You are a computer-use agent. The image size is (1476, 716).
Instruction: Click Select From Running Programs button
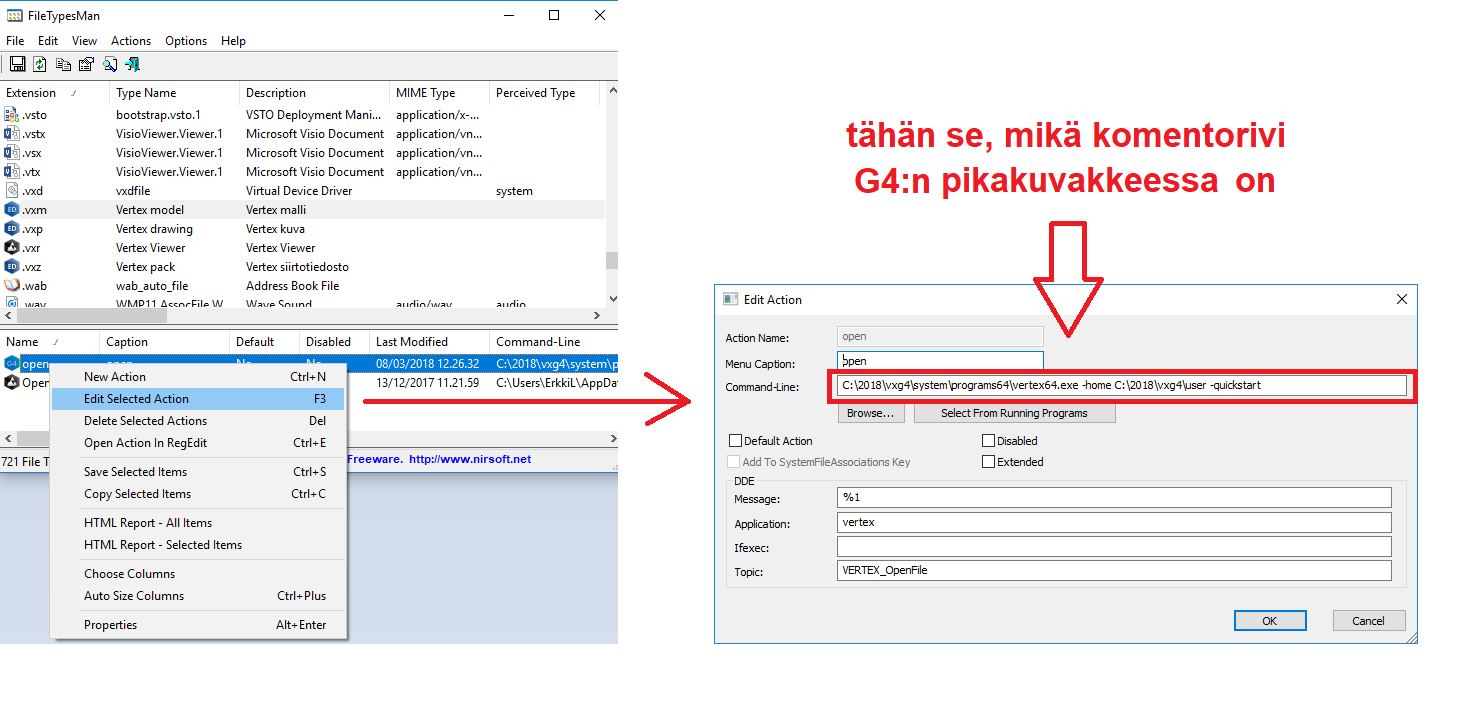[1014, 413]
